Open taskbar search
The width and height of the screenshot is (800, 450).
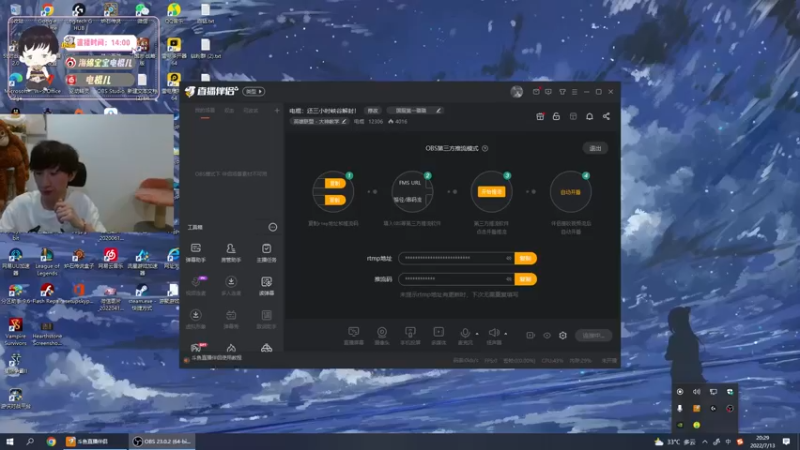30,442
